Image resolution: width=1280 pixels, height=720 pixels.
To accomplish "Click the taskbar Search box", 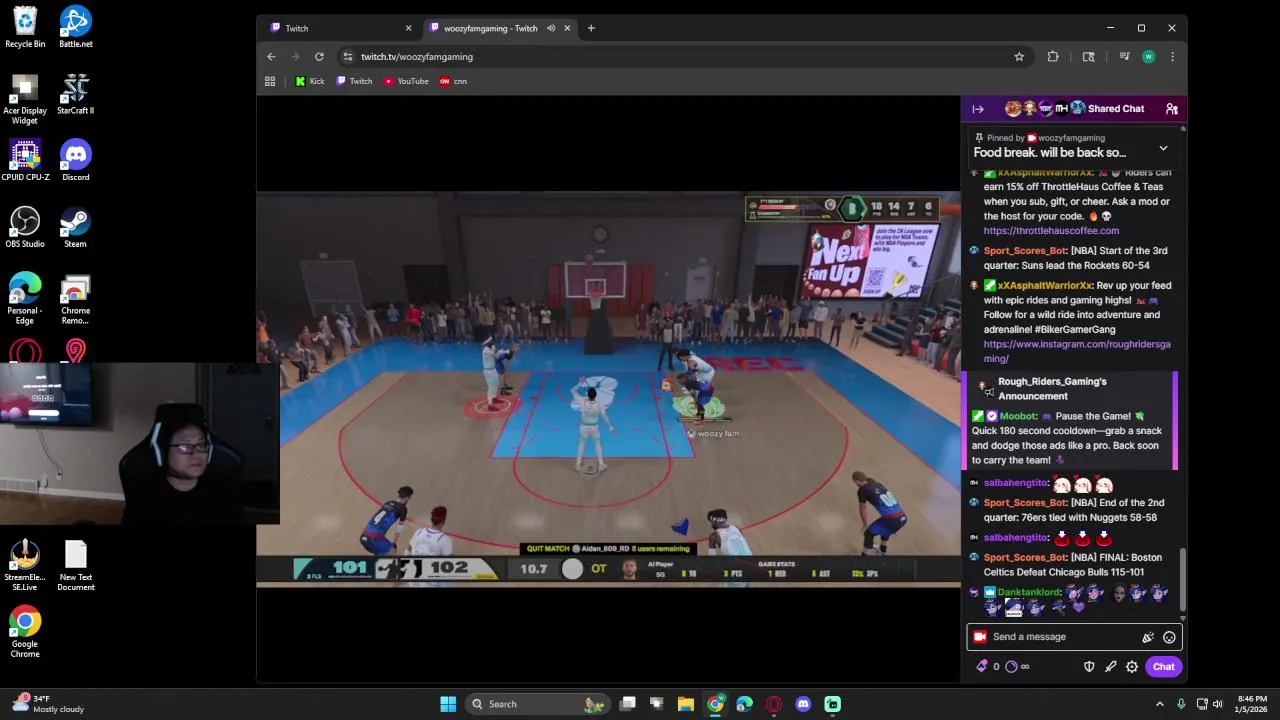I will [539, 704].
